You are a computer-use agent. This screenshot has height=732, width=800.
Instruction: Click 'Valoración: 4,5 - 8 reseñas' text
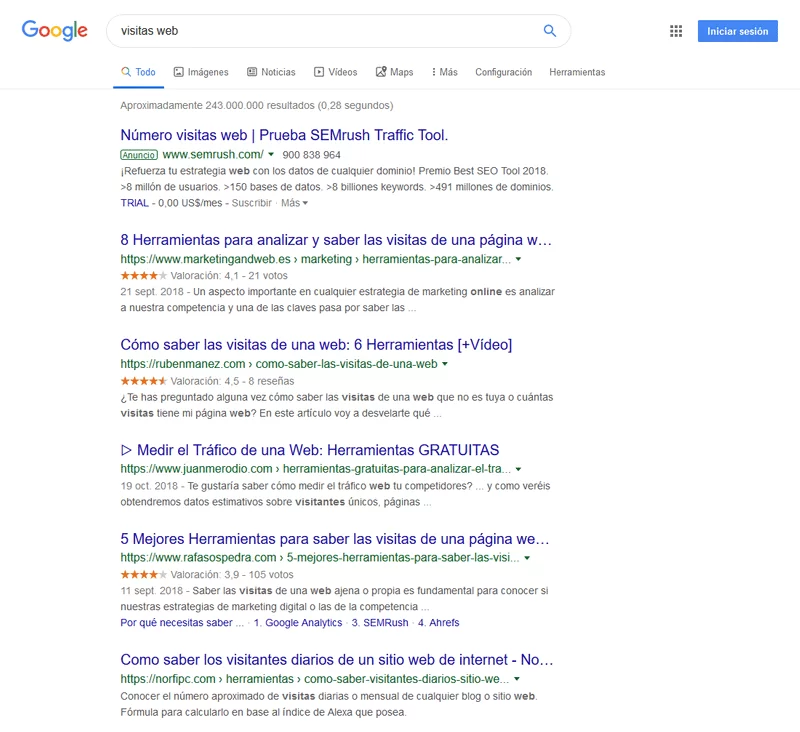pos(232,381)
